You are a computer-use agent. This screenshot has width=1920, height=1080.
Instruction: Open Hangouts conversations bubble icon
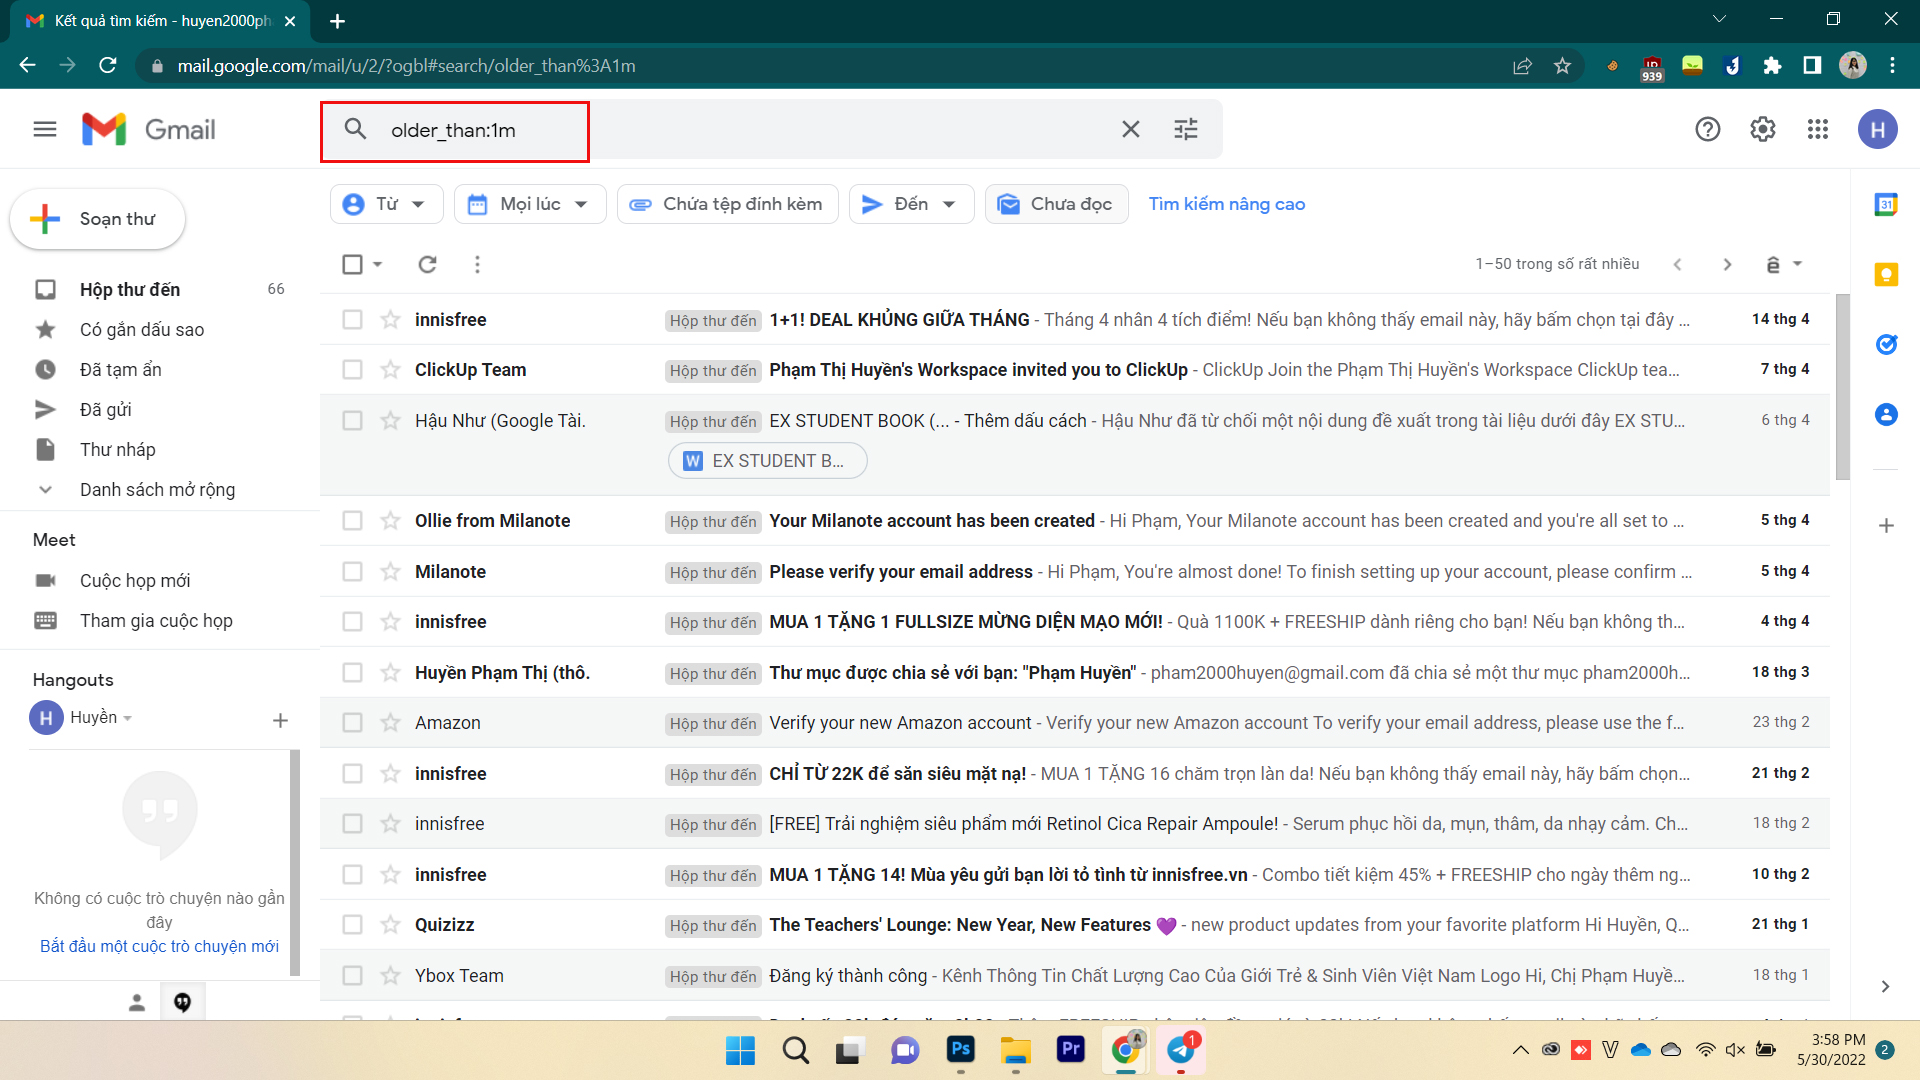(x=182, y=1002)
